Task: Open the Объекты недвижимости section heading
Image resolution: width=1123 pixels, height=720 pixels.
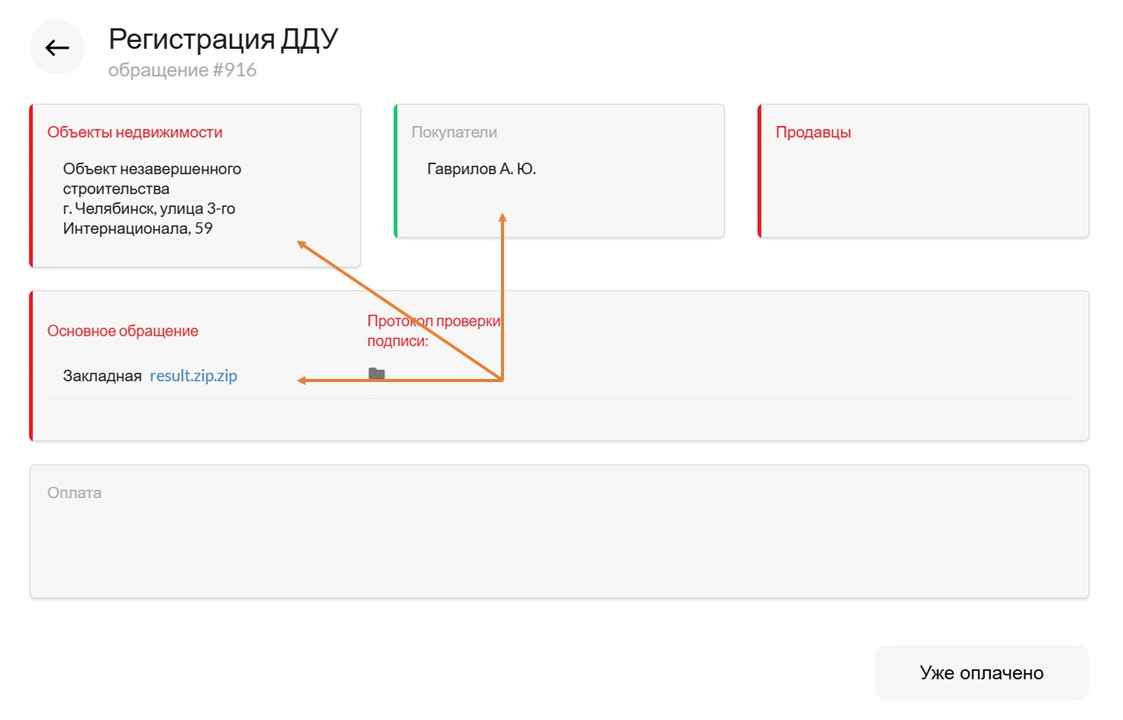Action: (135, 132)
